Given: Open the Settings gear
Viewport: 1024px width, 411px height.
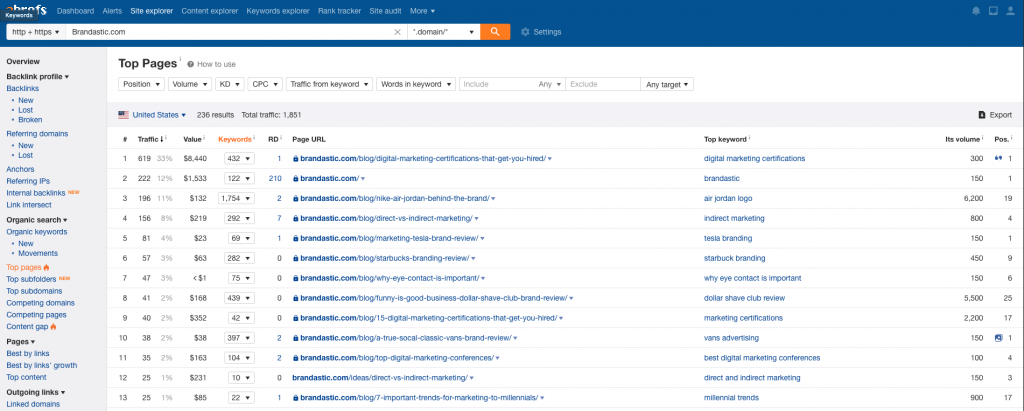Looking at the screenshot, I should (525, 32).
